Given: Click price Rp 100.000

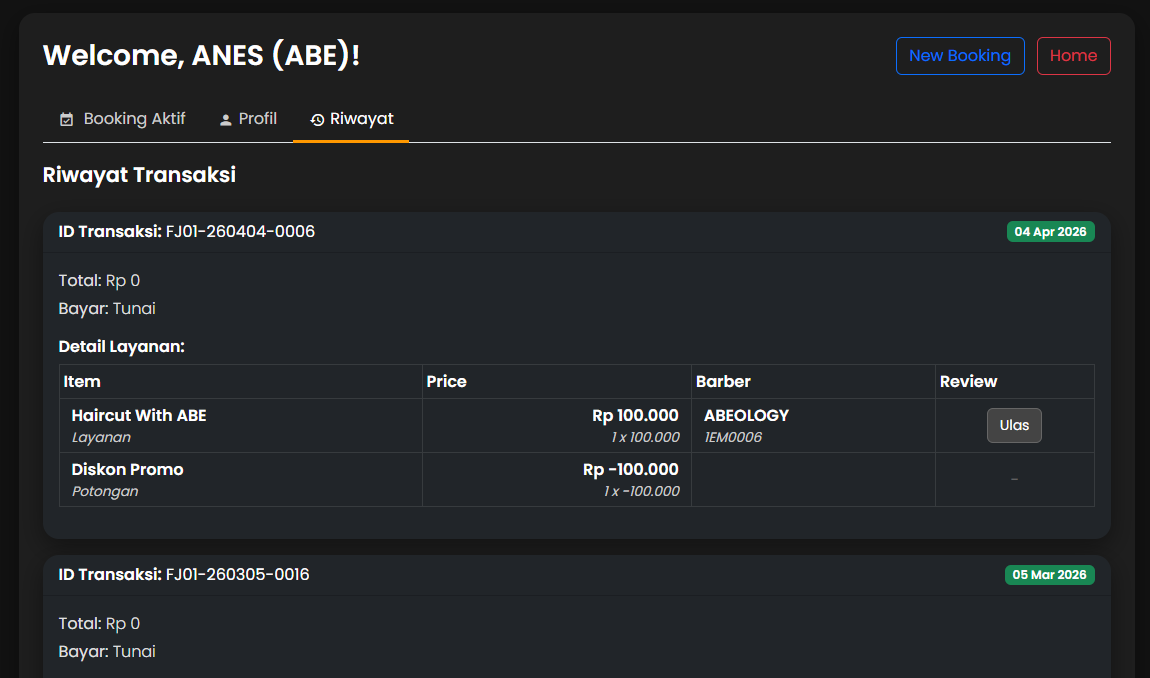Looking at the screenshot, I should click(635, 415).
